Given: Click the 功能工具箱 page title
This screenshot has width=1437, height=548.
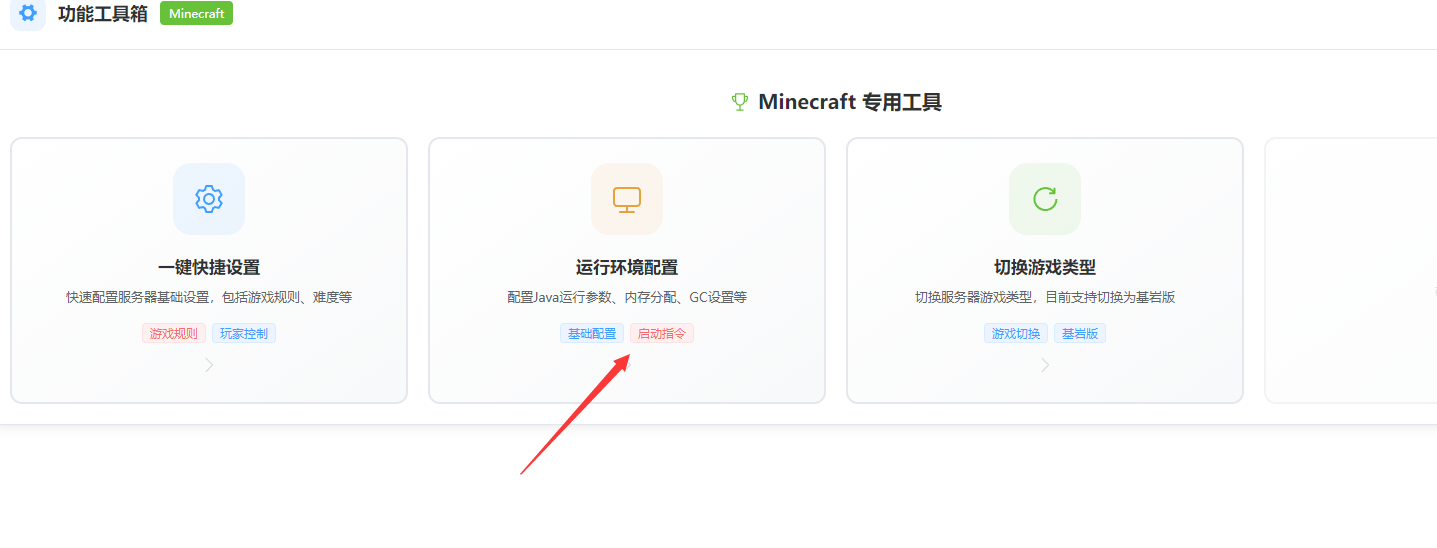Looking at the screenshot, I should pyautogui.click(x=103, y=14).
